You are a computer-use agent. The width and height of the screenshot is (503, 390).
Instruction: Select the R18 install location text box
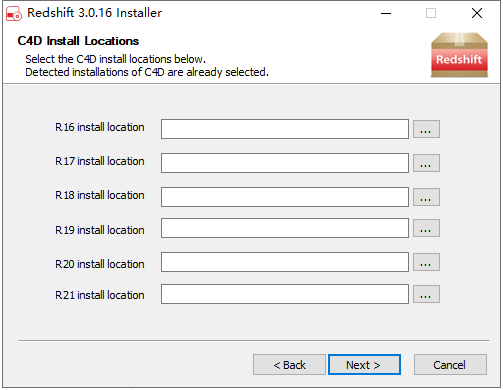point(285,197)
